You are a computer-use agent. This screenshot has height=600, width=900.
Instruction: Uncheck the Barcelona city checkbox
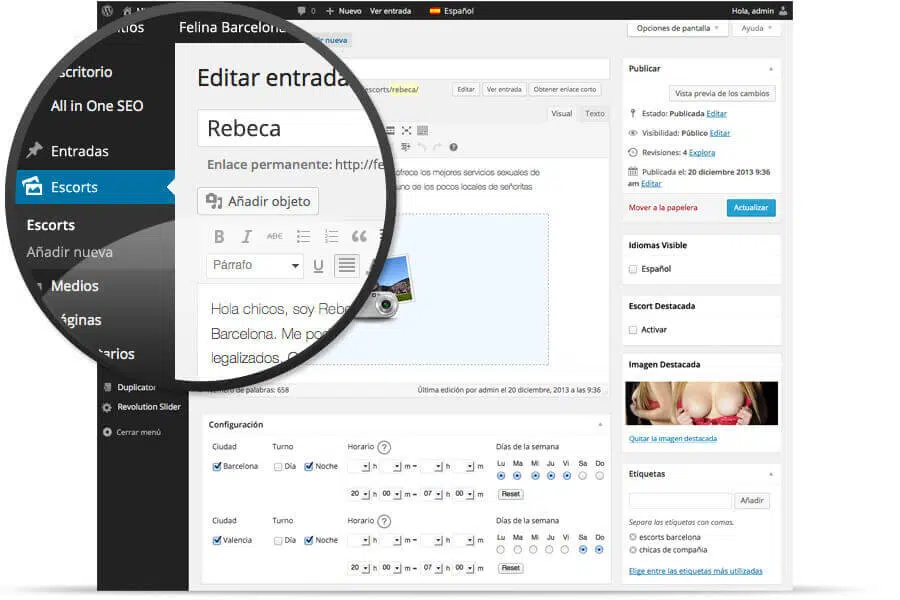tap(216, 466)
